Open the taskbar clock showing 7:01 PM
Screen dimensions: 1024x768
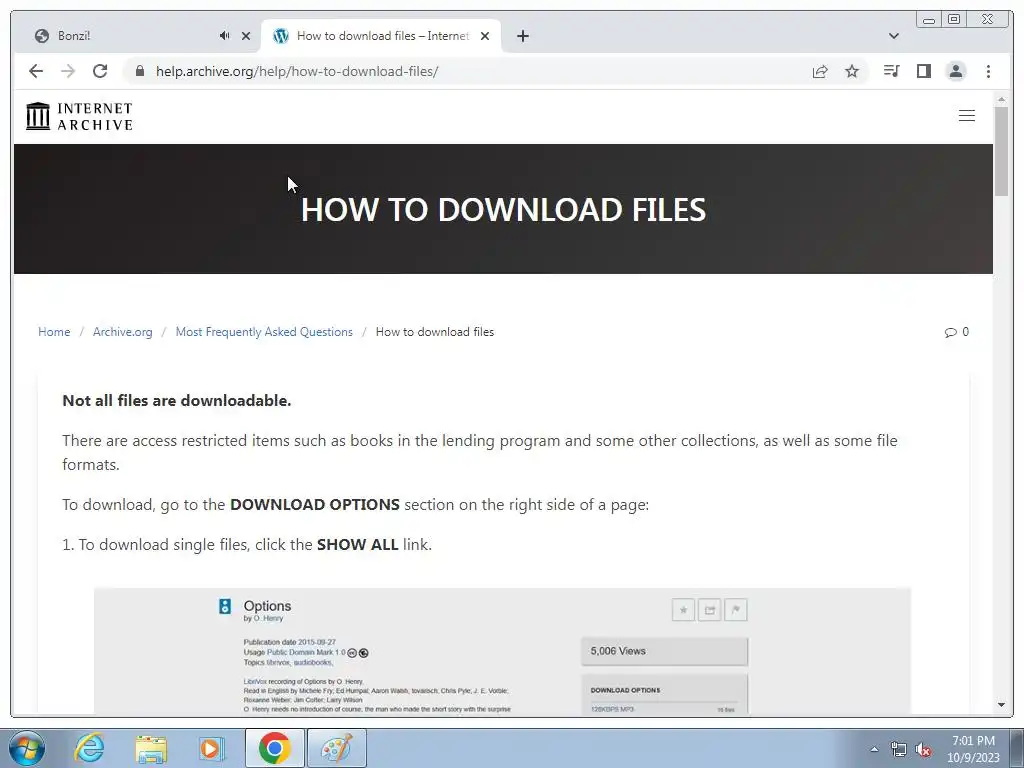[973, 749]
